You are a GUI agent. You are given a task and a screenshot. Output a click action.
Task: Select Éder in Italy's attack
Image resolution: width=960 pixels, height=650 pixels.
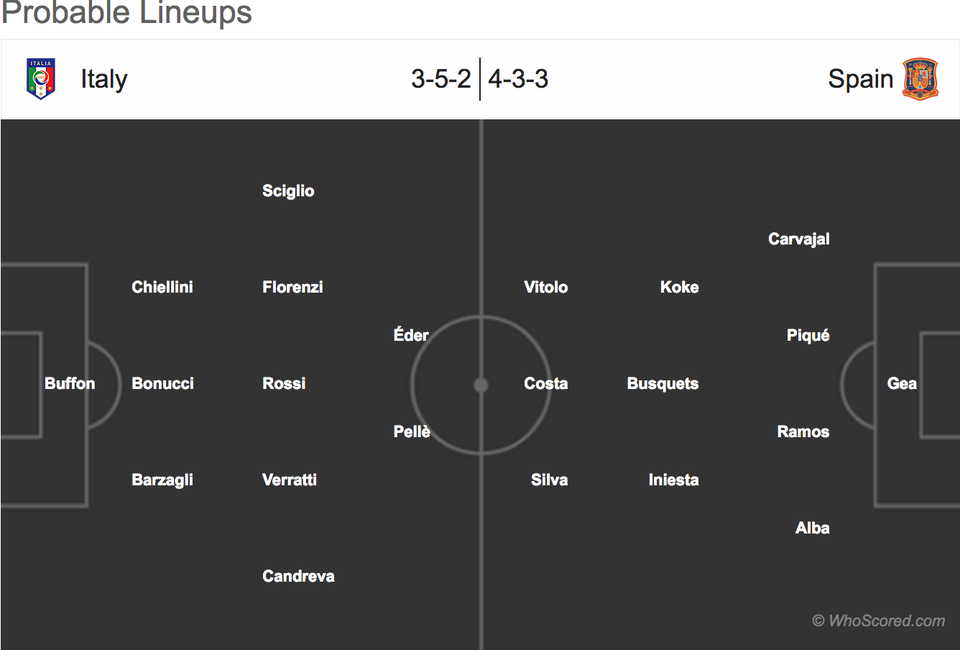coord(411,335)
